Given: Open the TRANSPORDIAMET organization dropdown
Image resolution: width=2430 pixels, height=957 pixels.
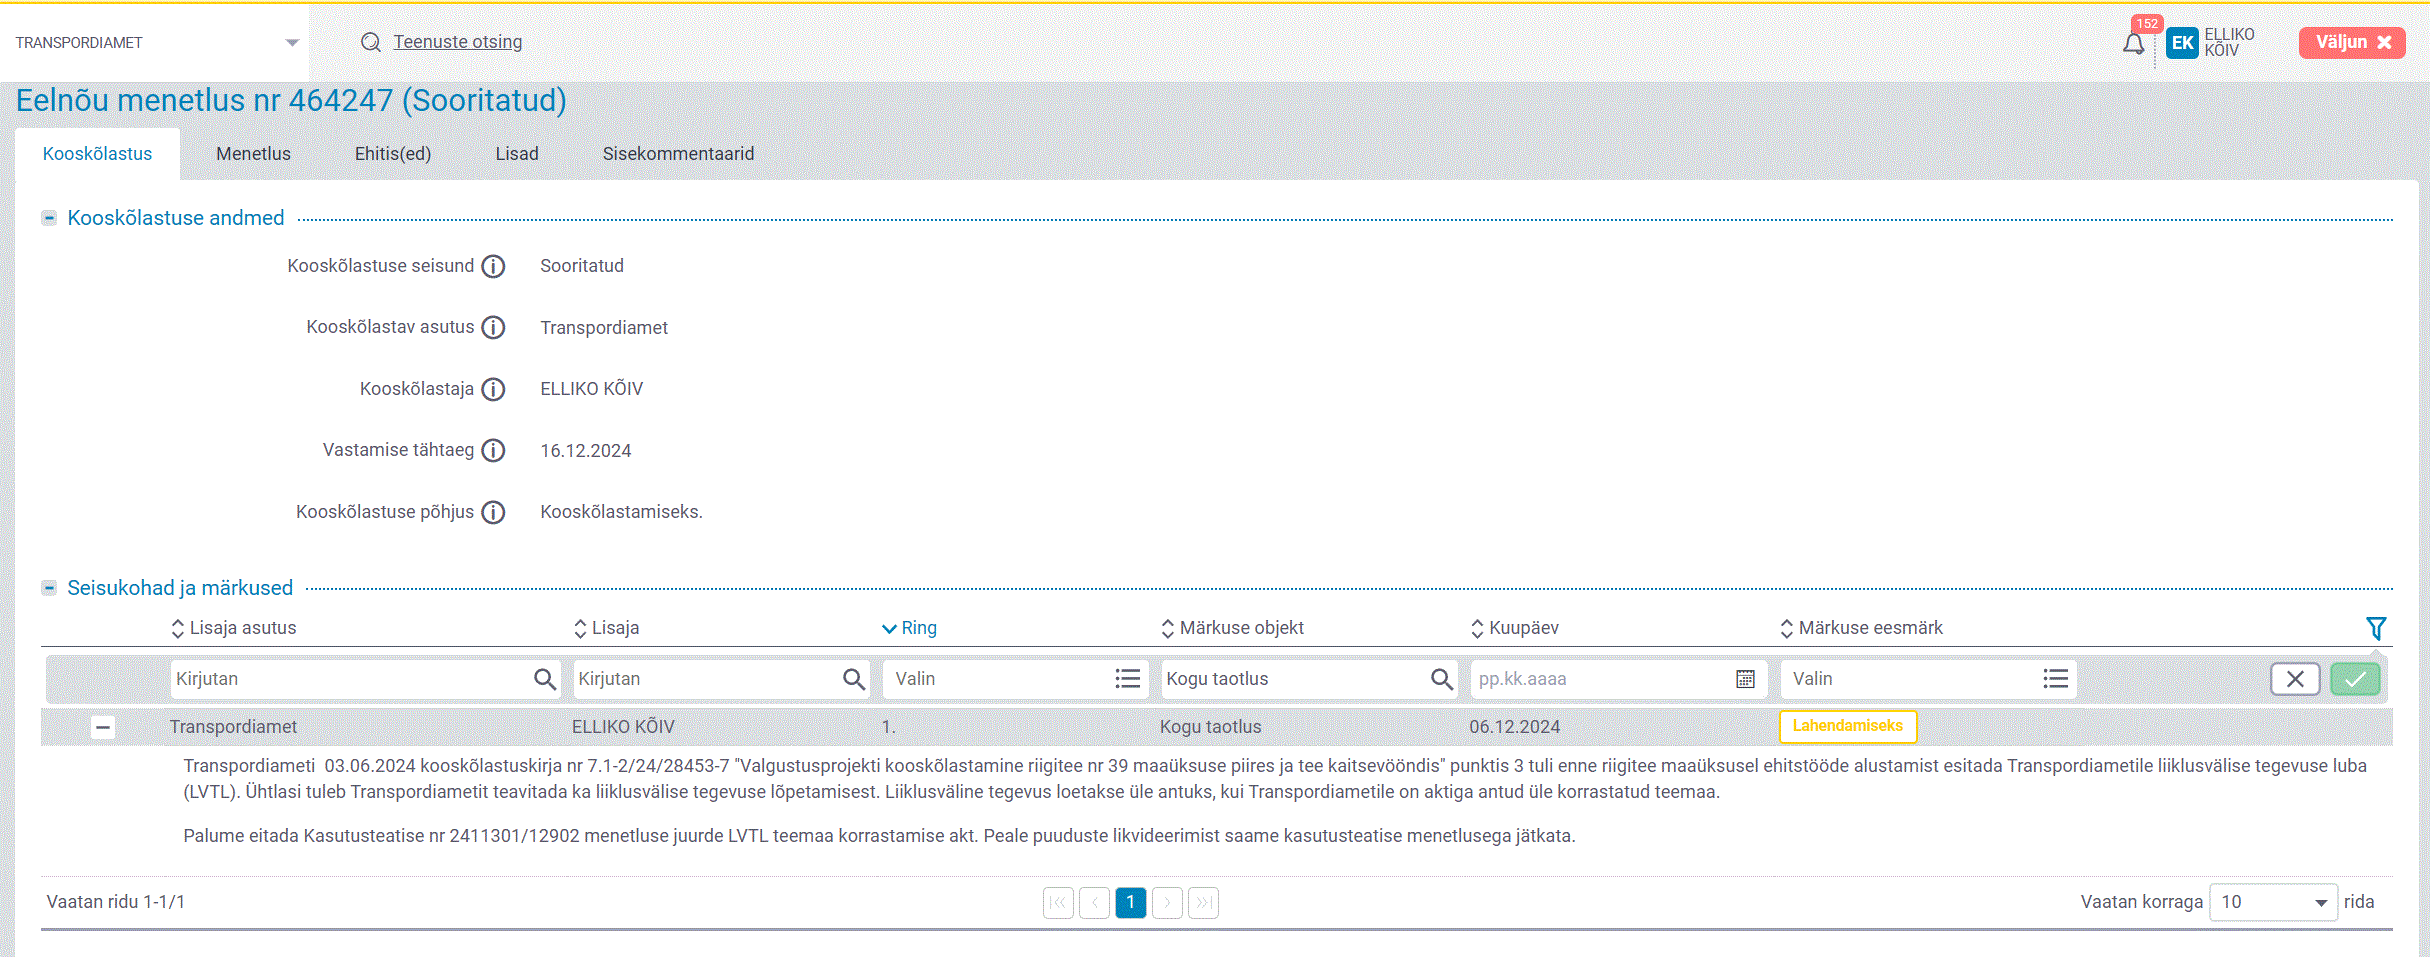Looking at the screenshot, I should point(155,43).
